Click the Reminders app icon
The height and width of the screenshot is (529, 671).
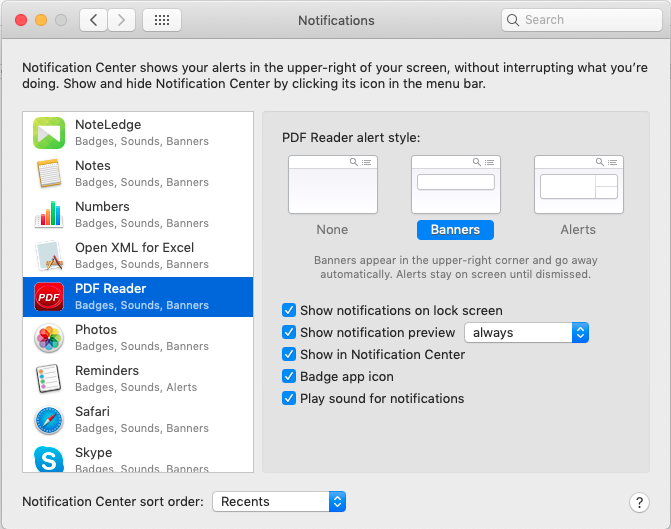[x=49, y=379]
